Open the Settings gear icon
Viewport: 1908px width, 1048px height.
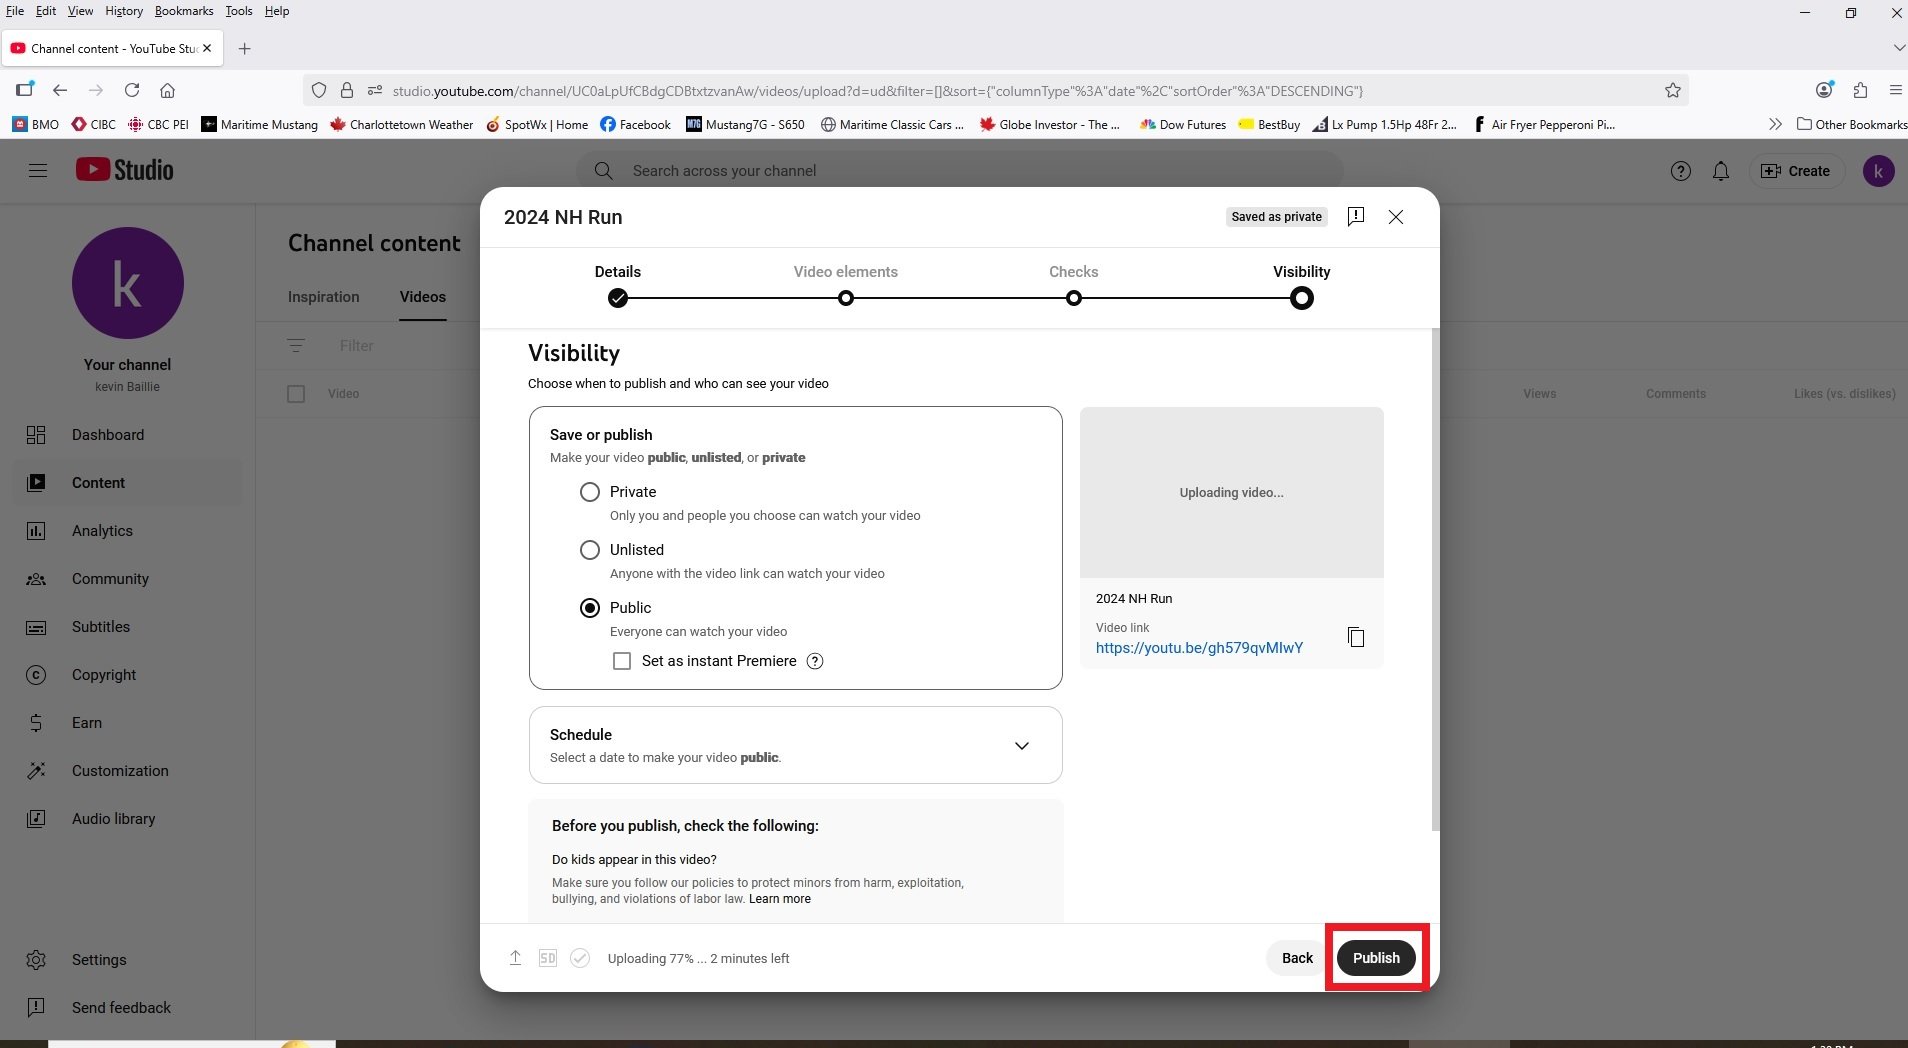coord(36,960)
